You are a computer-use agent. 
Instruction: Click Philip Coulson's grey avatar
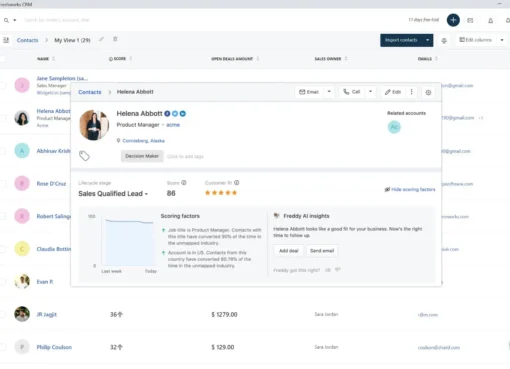tap(22, 347)
